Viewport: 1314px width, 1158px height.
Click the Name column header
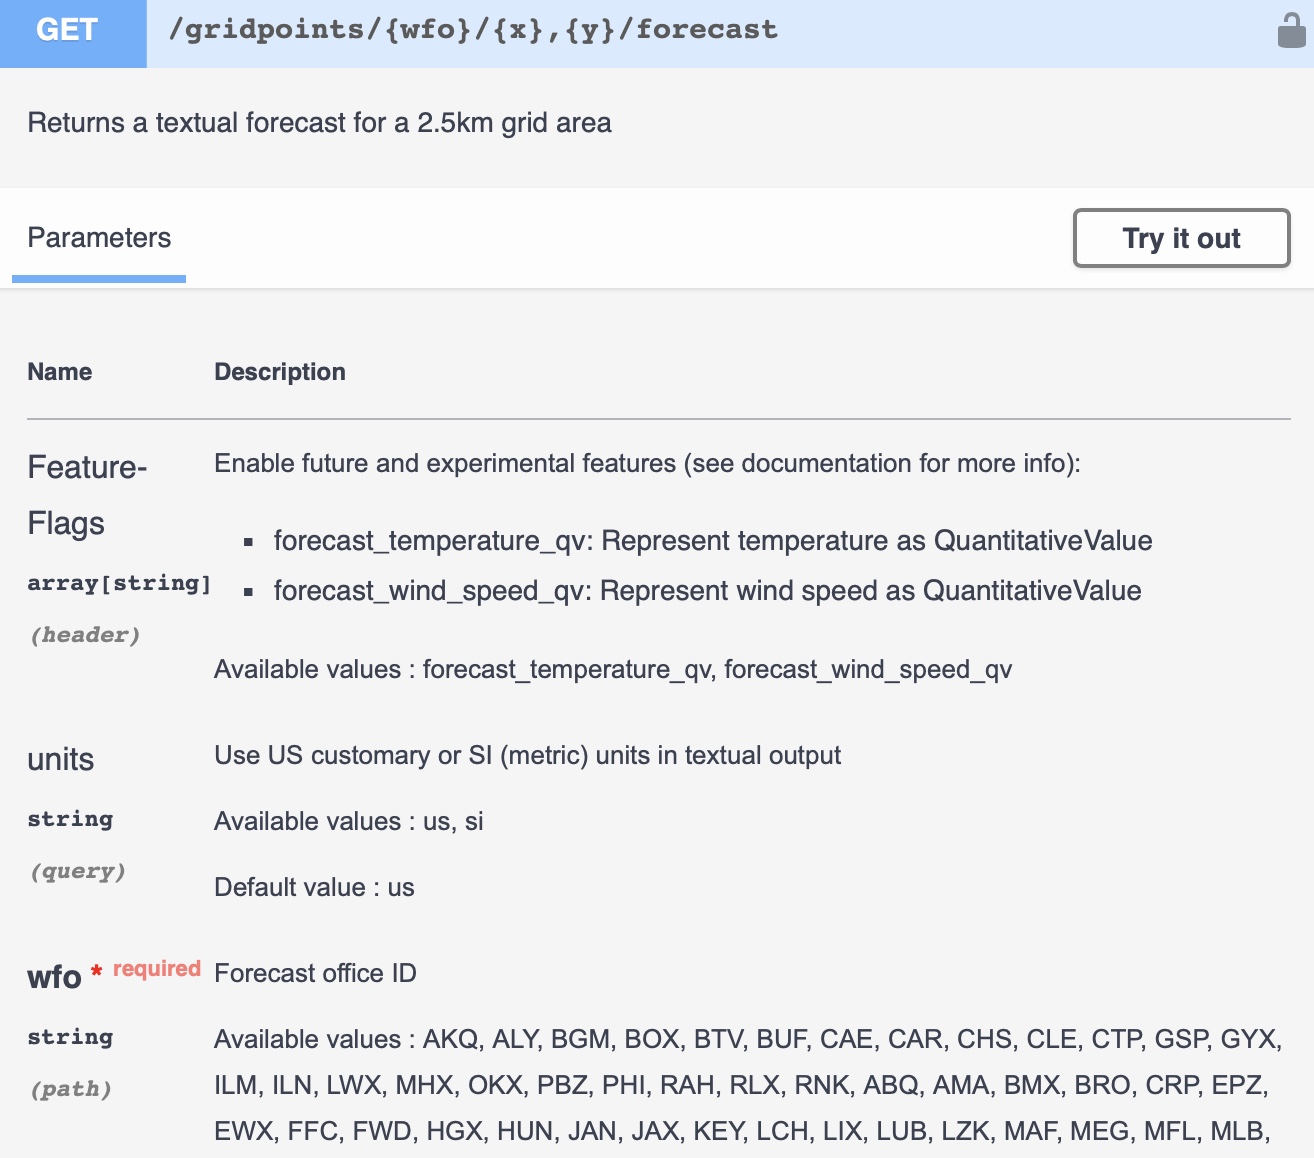(x=60, y=372)
